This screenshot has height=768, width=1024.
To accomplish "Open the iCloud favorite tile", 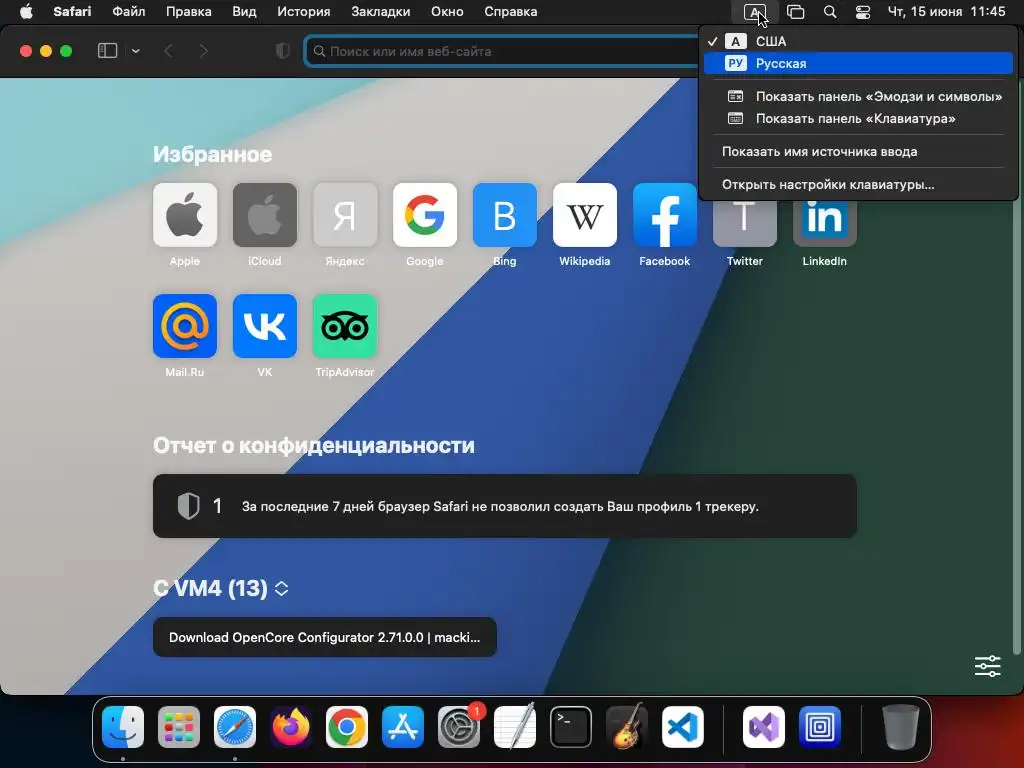I will tap(264, 215).
